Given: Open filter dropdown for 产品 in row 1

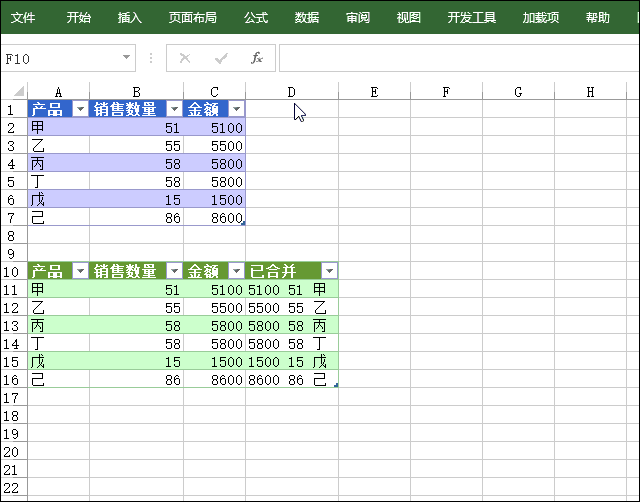Looking at the screenshot, I should 80,109.
